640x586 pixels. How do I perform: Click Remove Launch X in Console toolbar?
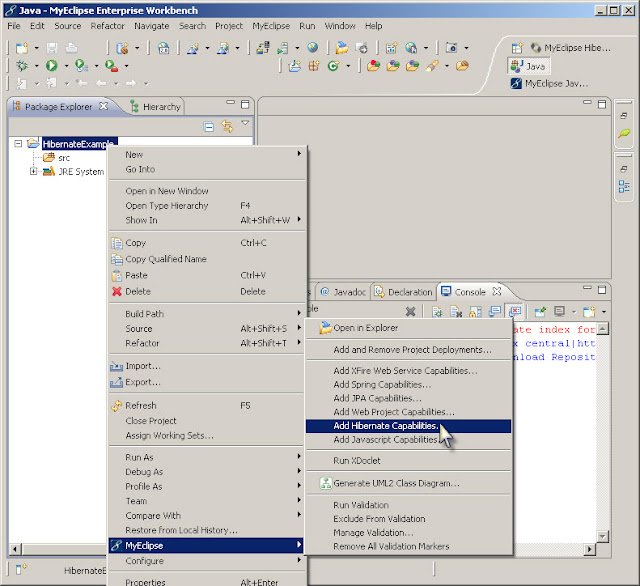click(x=411, y=312)
